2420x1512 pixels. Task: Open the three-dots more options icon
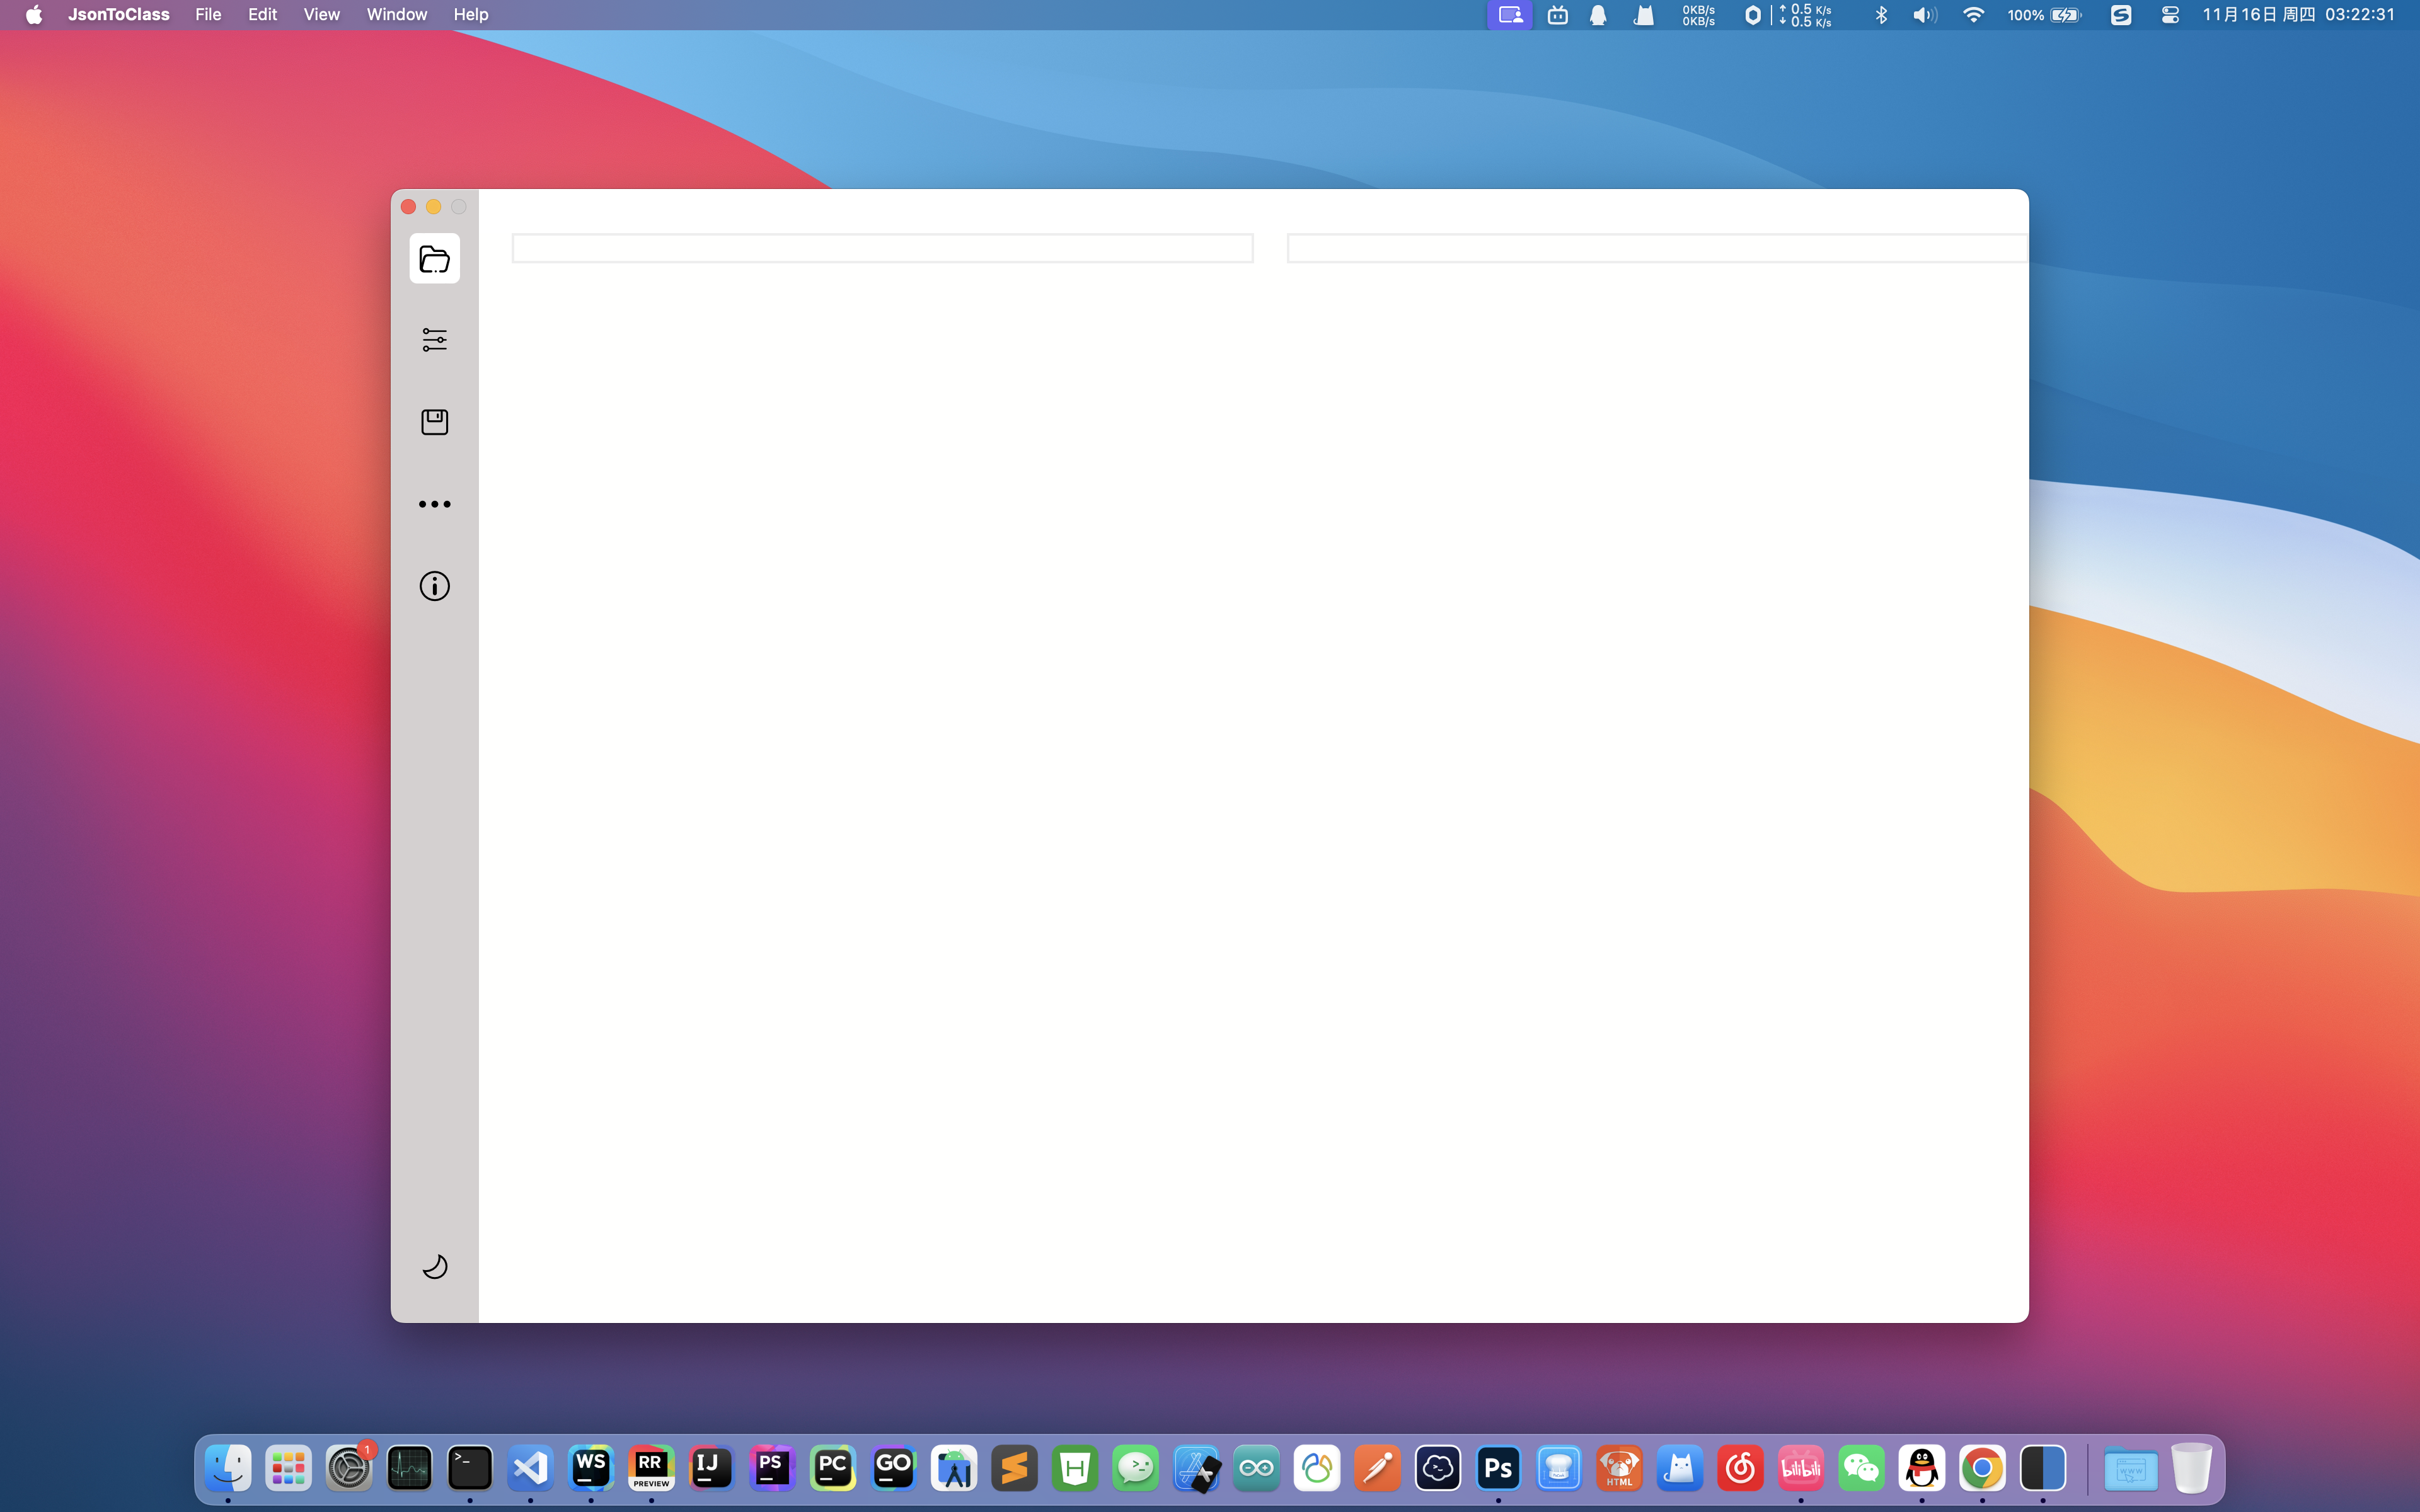tap(434, 504)
